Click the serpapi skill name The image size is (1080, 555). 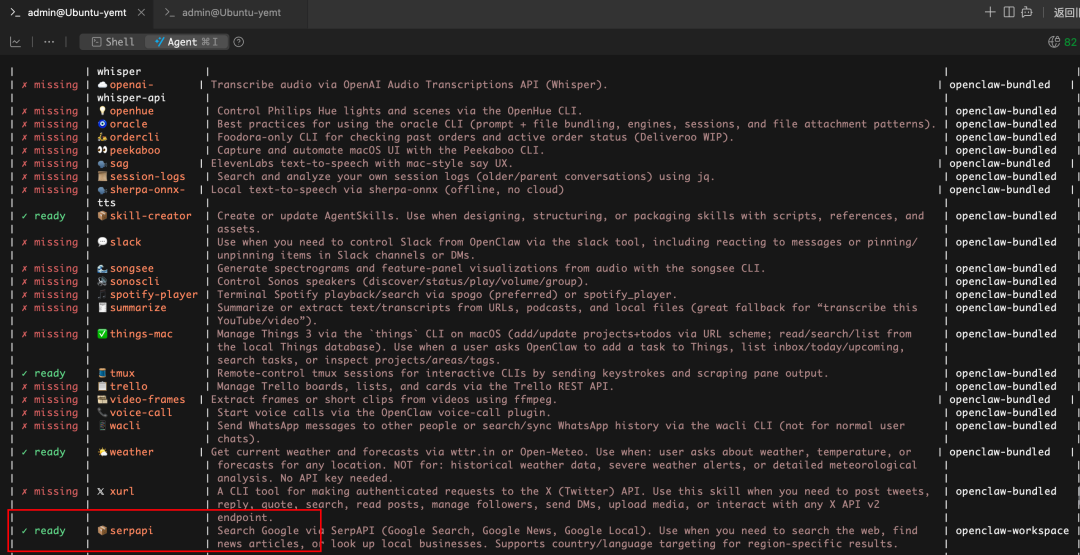131,530
